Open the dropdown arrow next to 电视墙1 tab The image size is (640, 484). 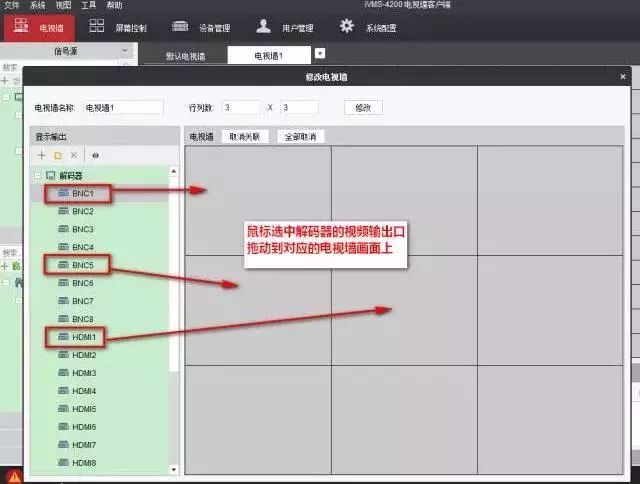coord(320,54)
